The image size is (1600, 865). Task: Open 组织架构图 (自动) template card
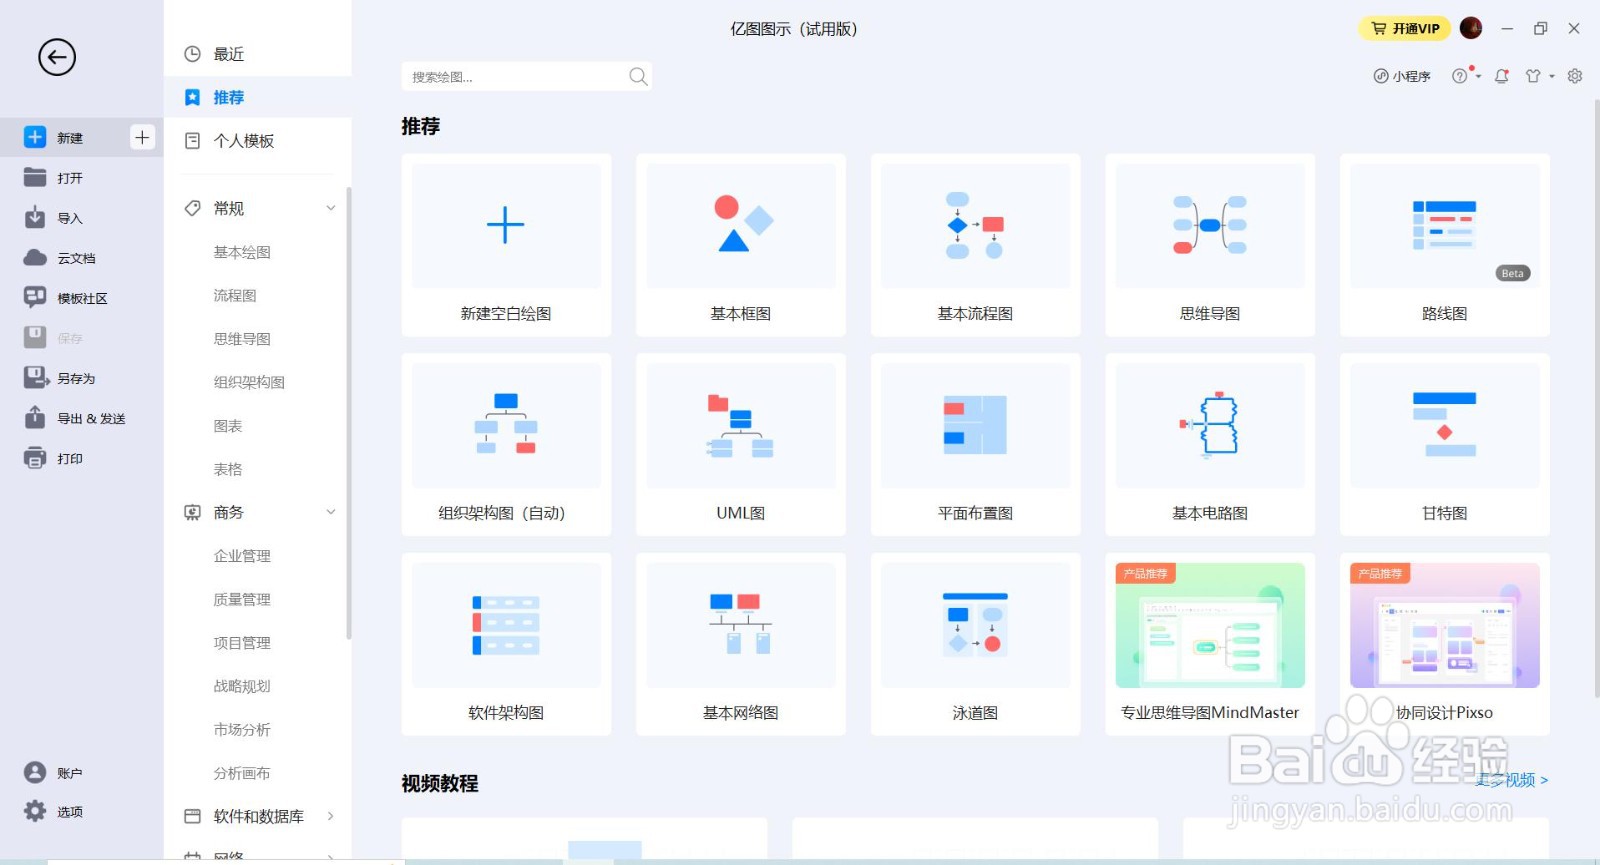click(506, 444)
